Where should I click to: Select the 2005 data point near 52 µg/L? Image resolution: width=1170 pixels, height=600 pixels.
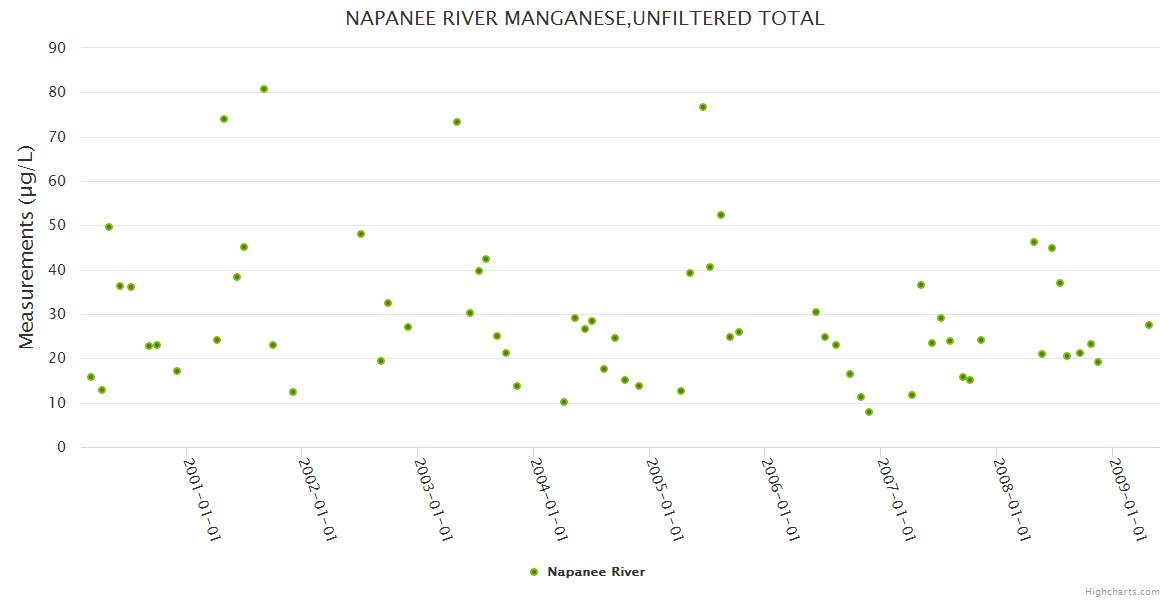(x=721, y=215)
